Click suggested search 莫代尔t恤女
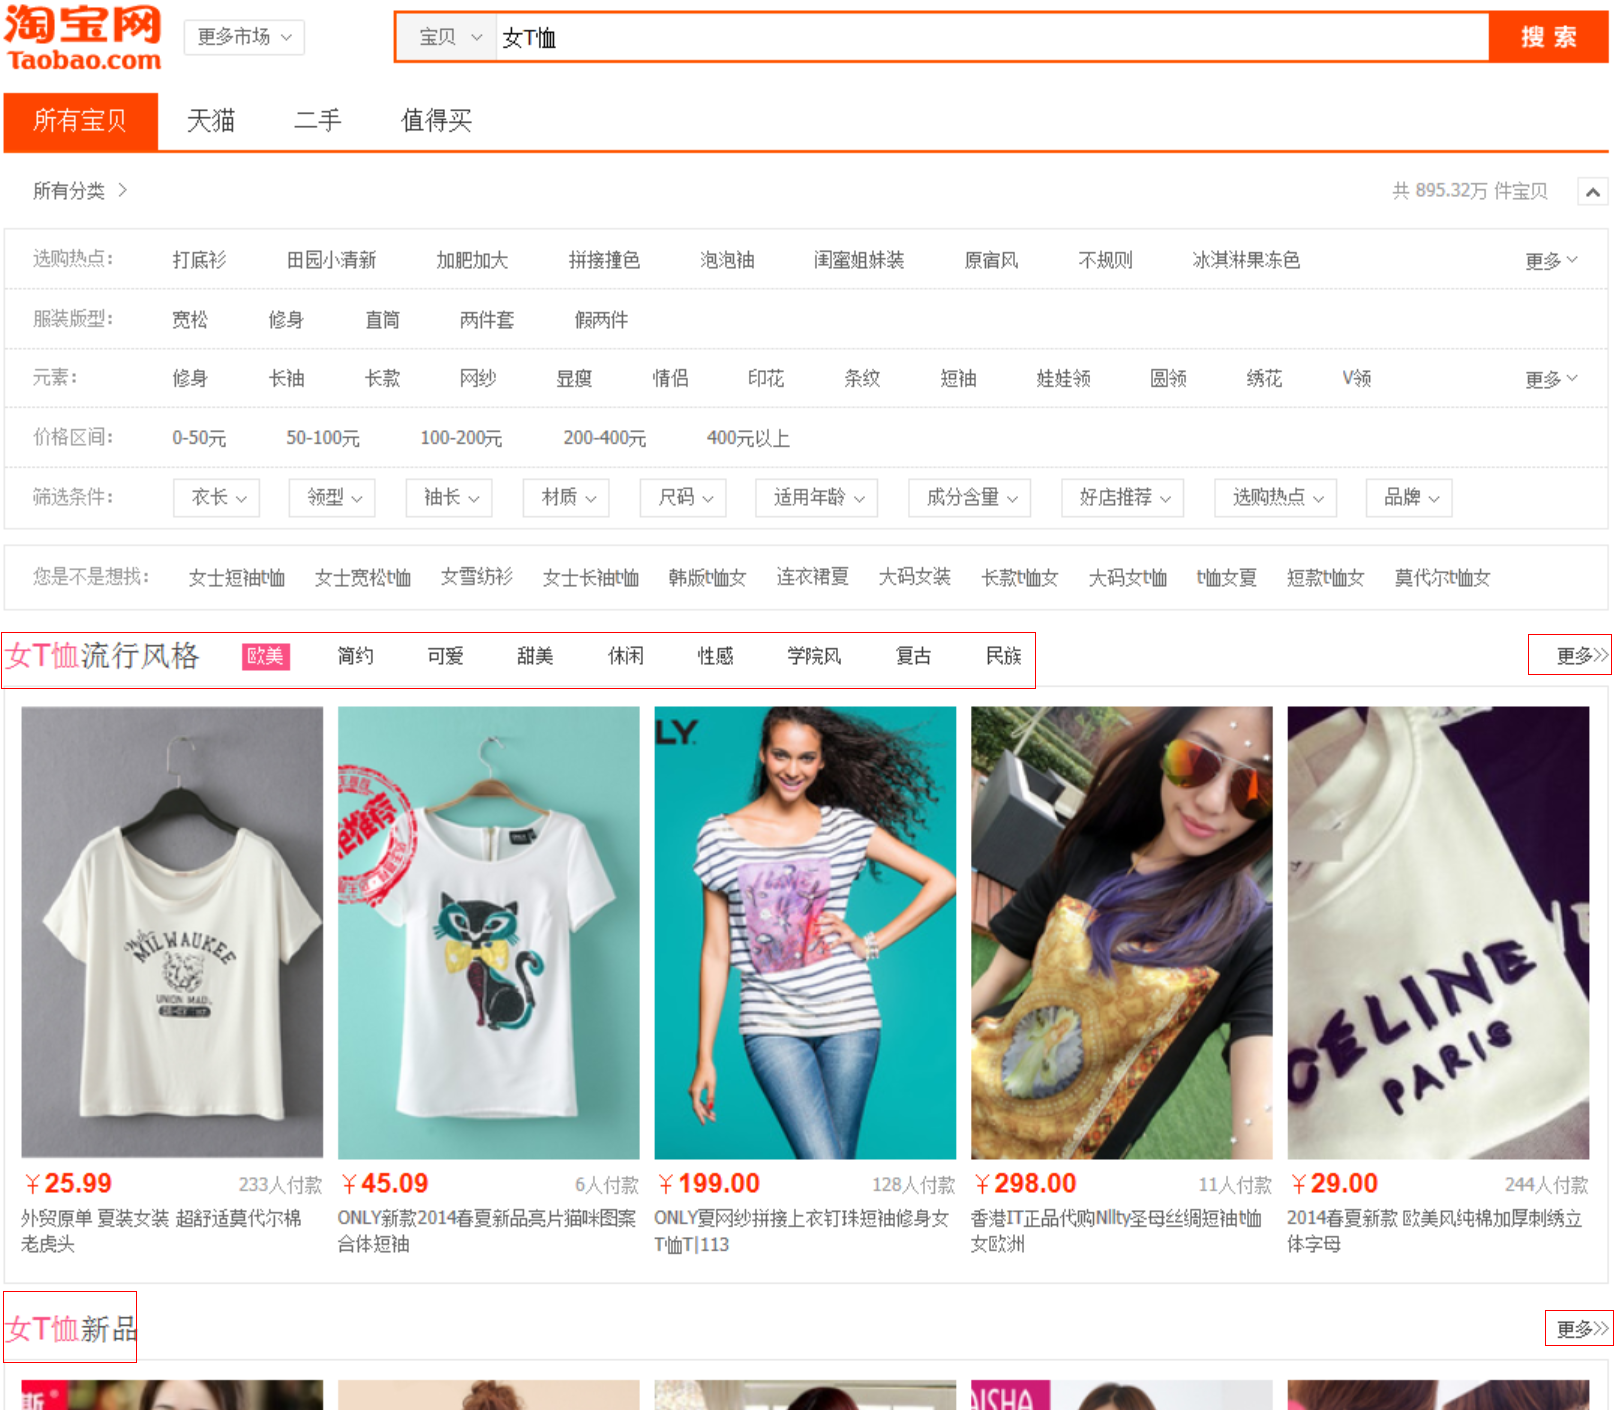 coord(1442,577)
